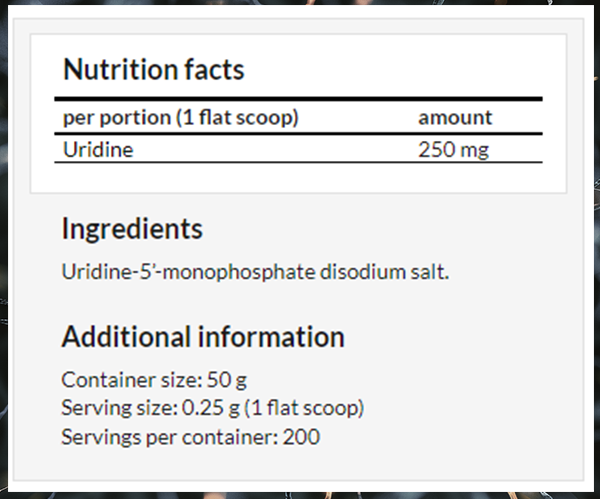This screenshot has width=600, height=499.
Task: Click the (1 flat scoop) text in serving size
Action: tap(304, 408)
